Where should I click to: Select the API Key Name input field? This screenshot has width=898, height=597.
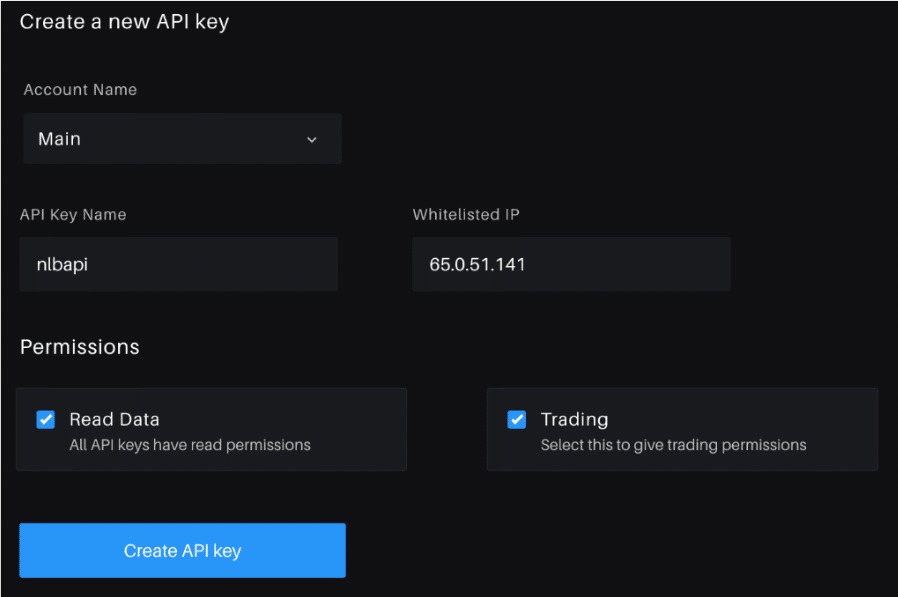click(x=178, y=263)
